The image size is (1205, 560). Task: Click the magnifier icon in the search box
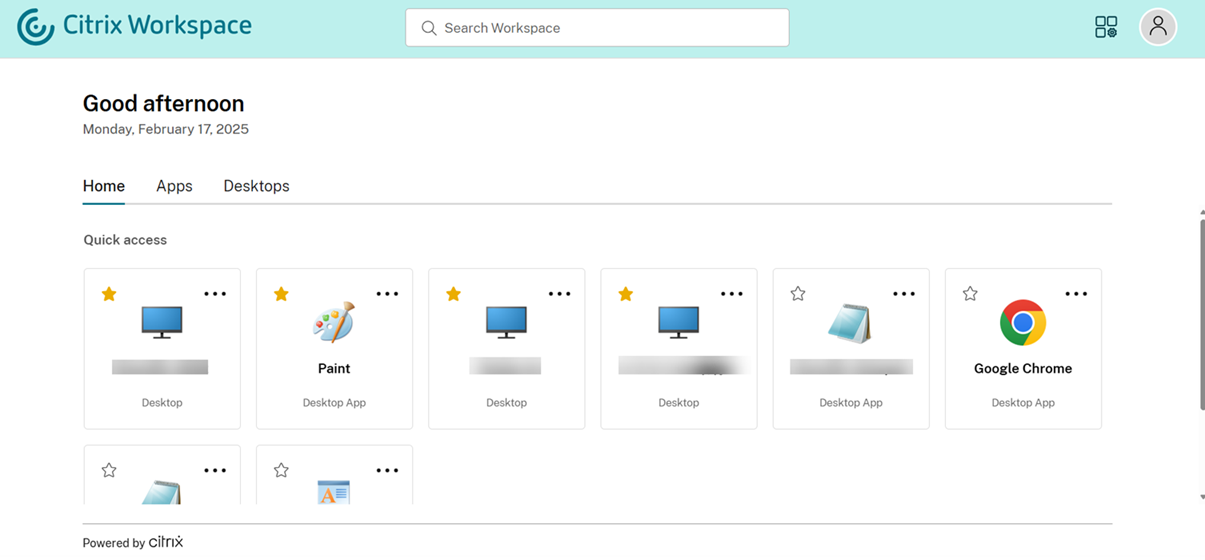(x=429, y=28)
